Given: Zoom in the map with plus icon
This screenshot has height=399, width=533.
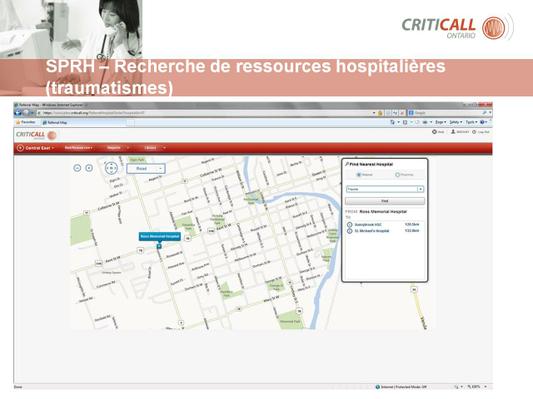Looking at the screenshot, I should click(89, 168).
